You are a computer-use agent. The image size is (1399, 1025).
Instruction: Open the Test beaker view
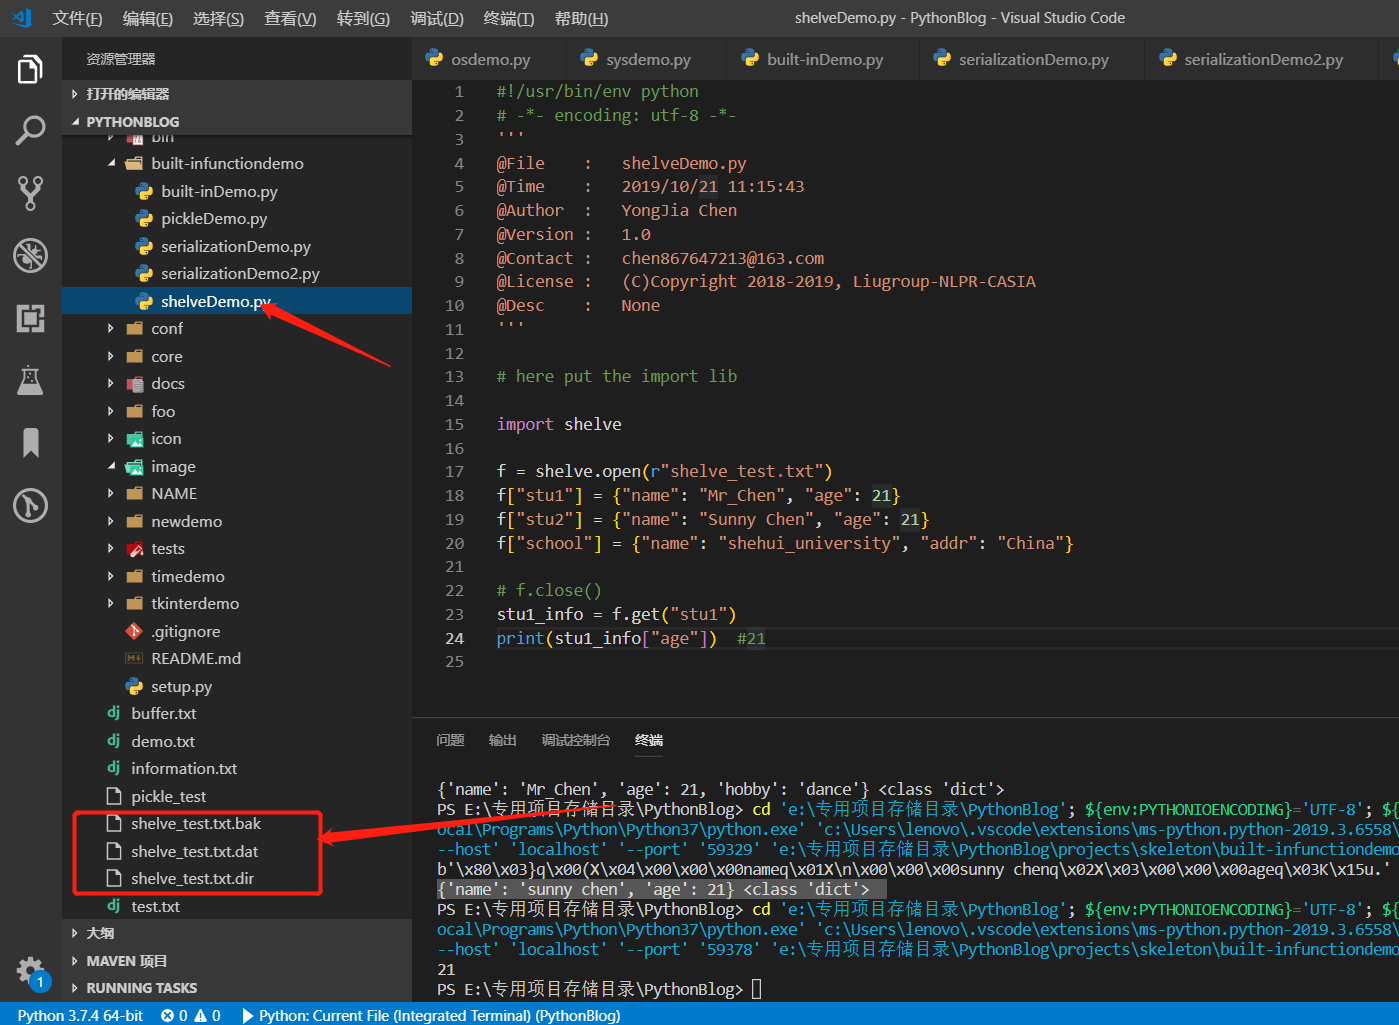pos(30,380)
